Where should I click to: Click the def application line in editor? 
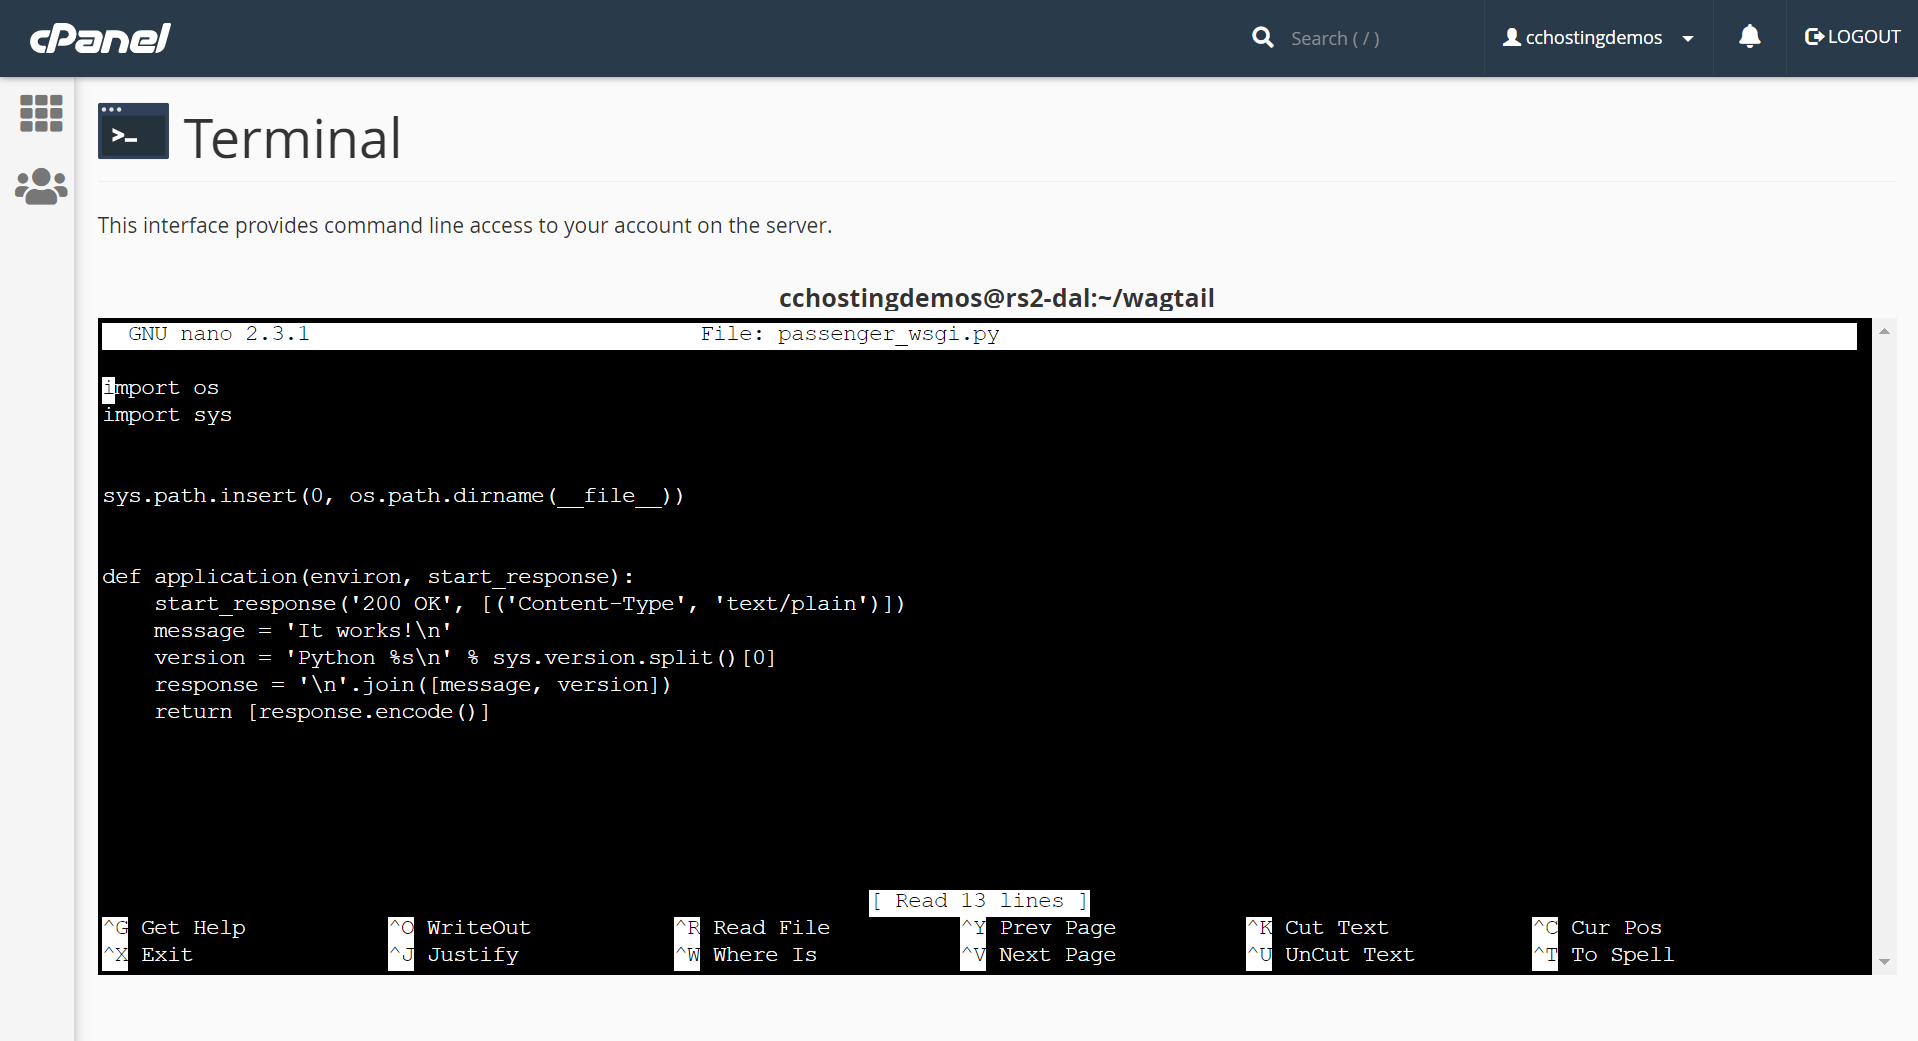367,577
